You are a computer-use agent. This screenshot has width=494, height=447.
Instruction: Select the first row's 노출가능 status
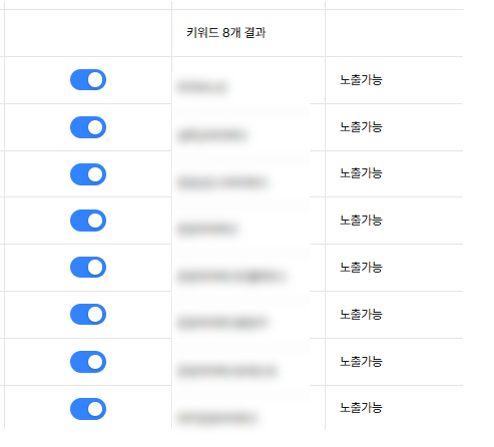tap(361, 80)
